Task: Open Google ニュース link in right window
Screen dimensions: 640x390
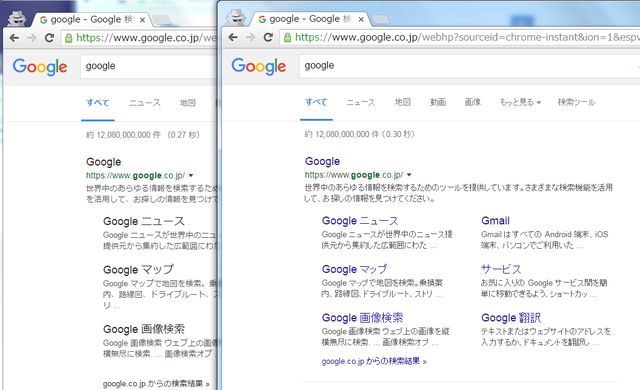Action: tap(360, 221)
